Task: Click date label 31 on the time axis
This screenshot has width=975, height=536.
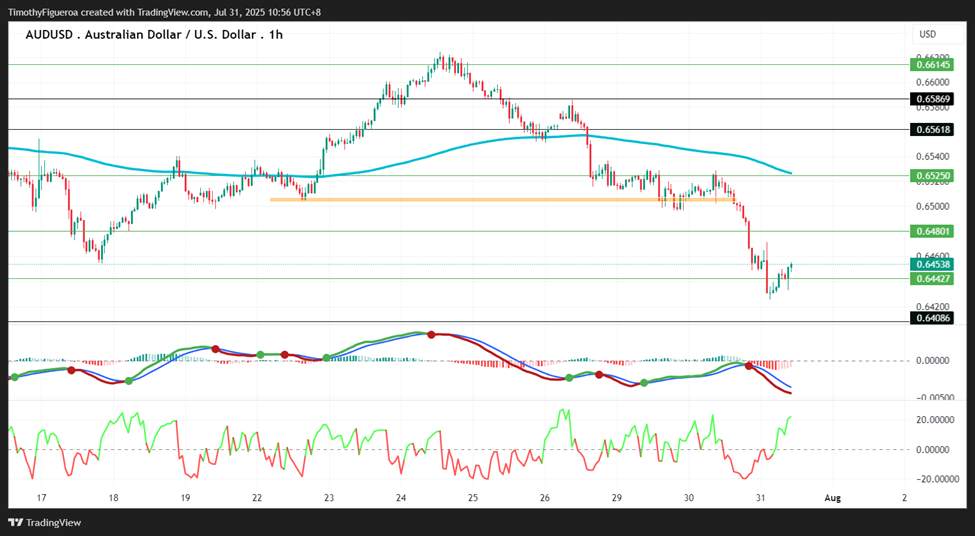Action: (x=760, y=498)
